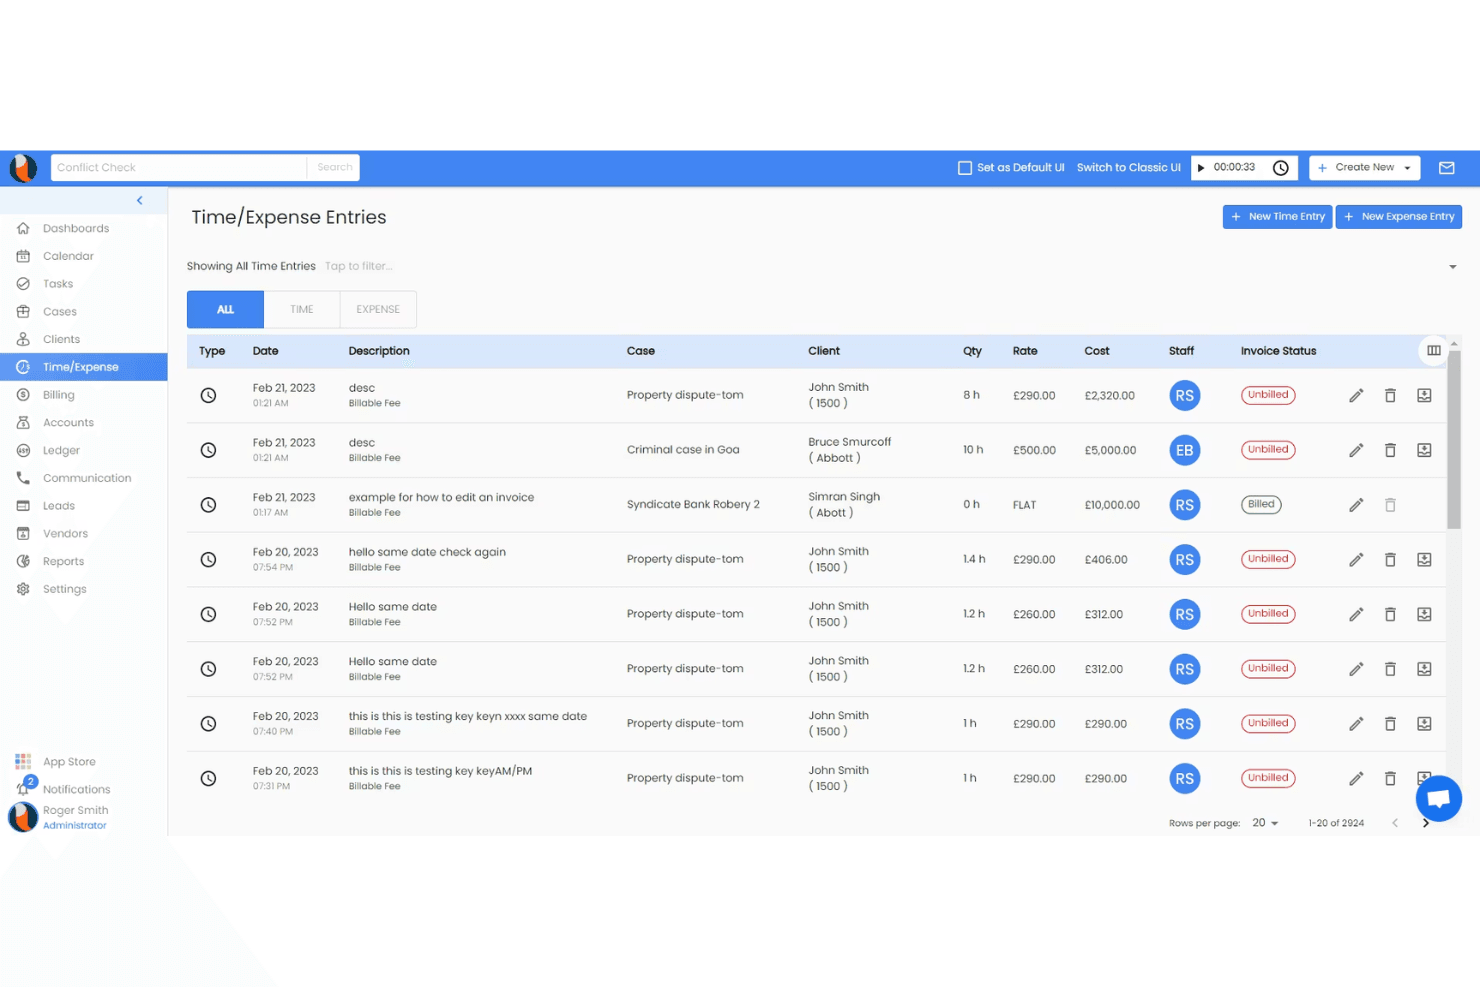Open the chat support bubble icon

pyautogui.click(x=1439, y=798)
